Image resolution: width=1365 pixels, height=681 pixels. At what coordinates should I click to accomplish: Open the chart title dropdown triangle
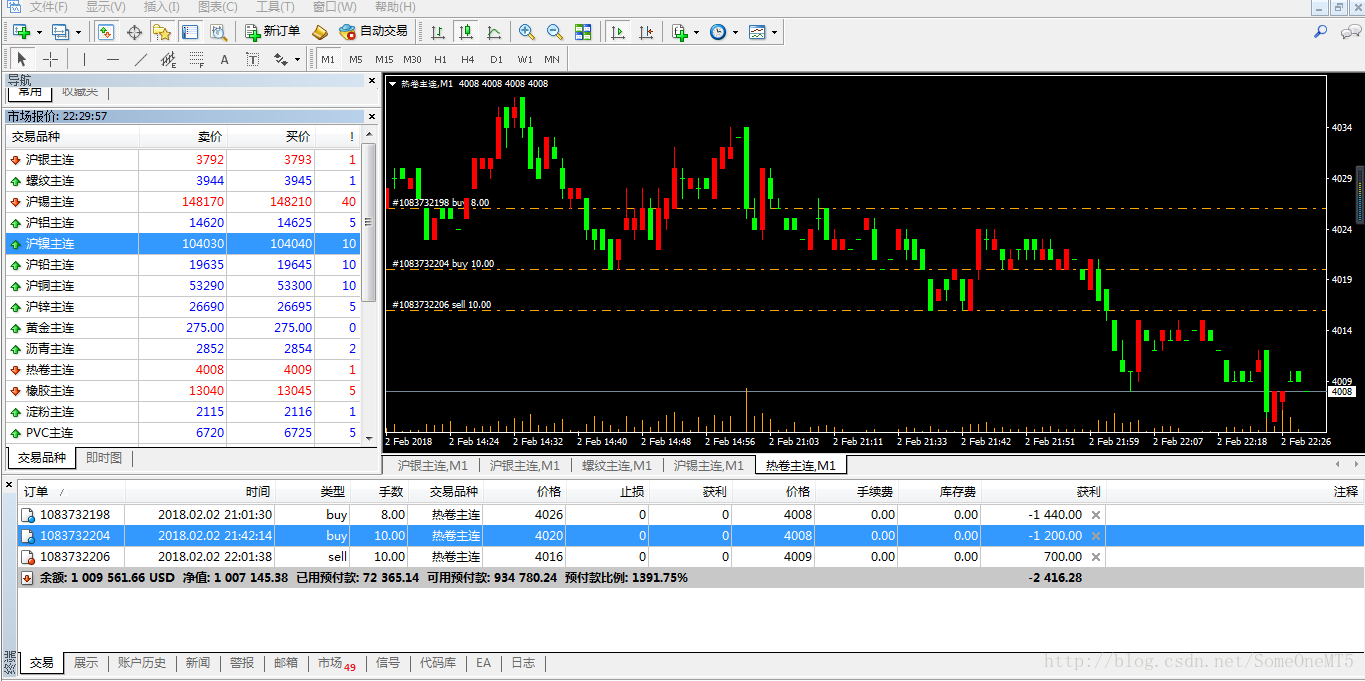click(x=392, y=84)
